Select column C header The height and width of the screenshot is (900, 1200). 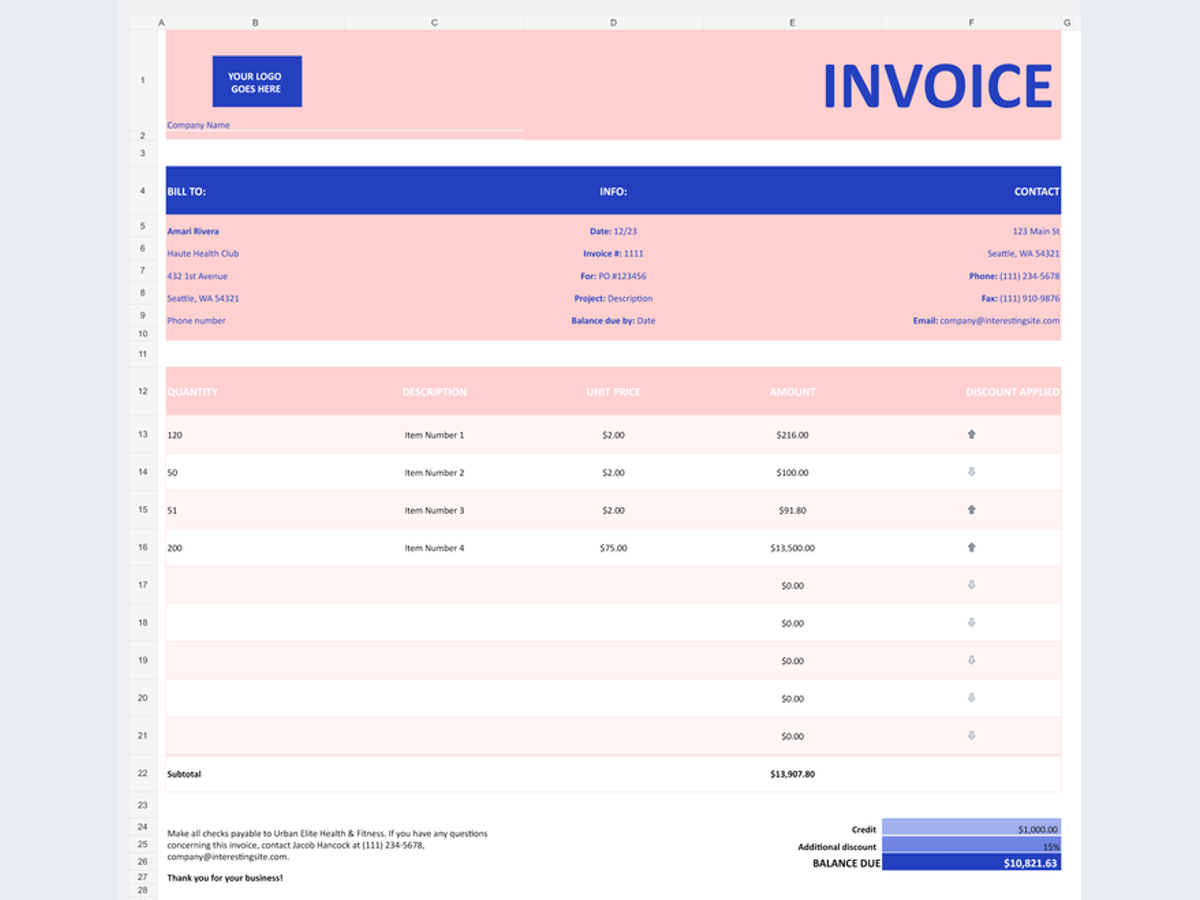434,22
